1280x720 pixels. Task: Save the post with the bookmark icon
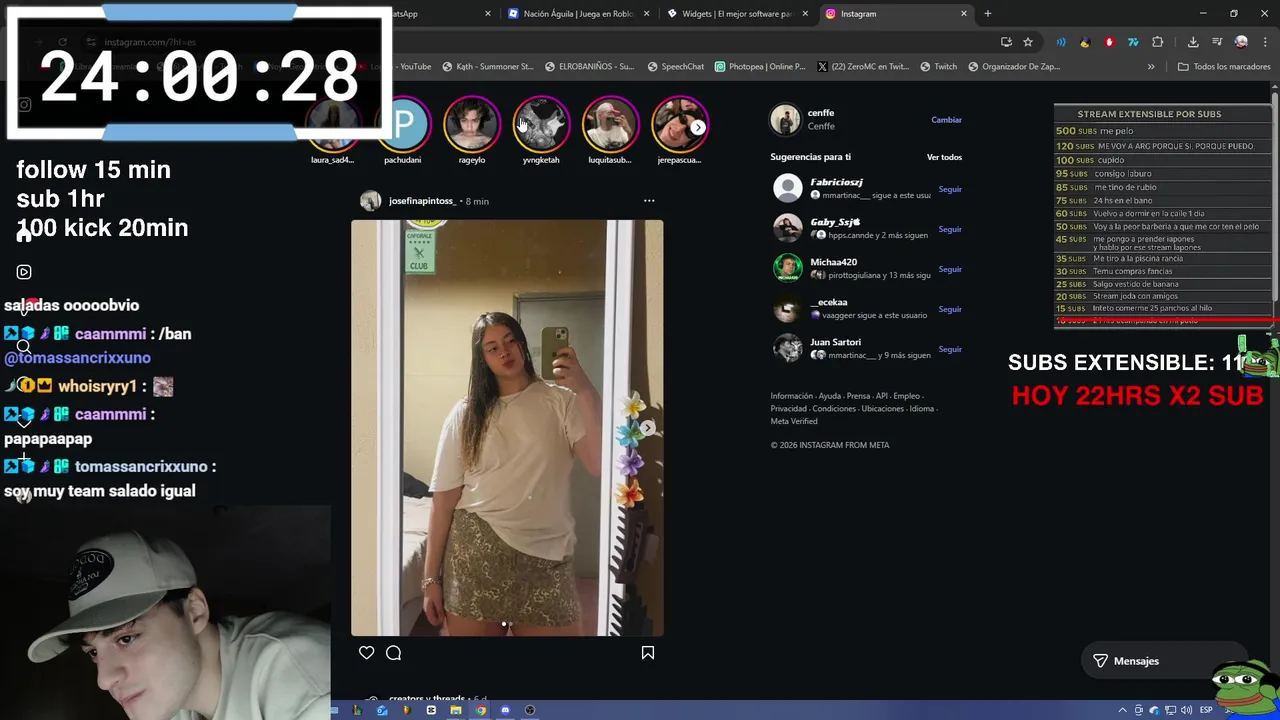[648, 653]
